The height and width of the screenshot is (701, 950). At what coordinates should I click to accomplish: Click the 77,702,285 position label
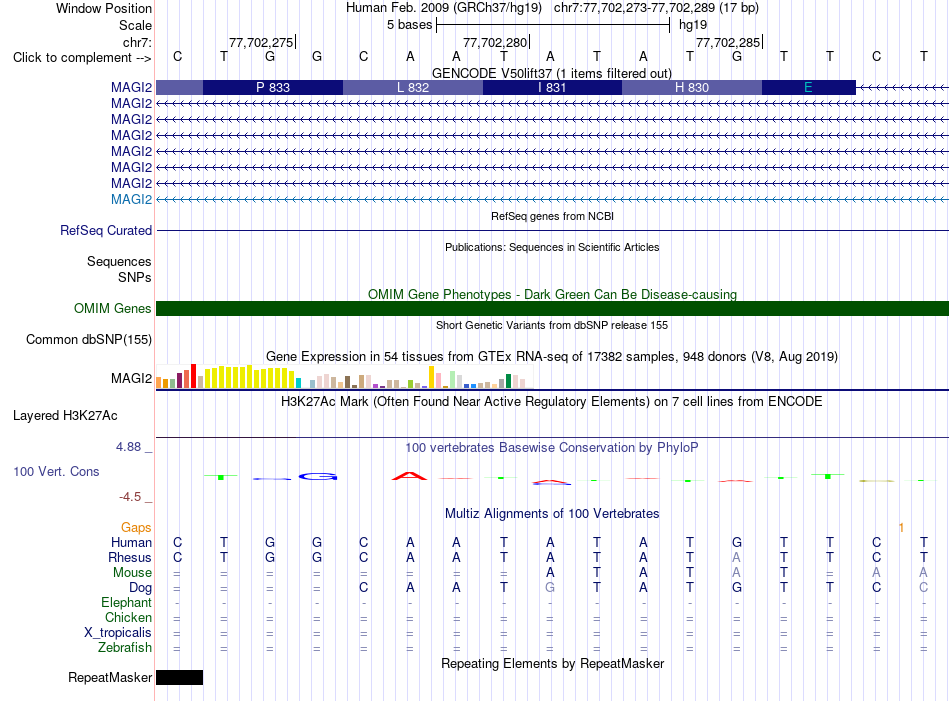click(728, 42)
